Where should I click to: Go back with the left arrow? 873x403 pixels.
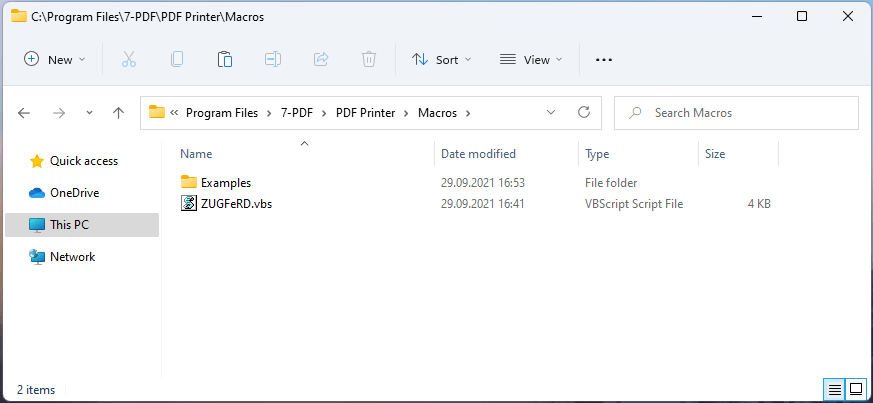pyautogui.click(x=23, y=113)
